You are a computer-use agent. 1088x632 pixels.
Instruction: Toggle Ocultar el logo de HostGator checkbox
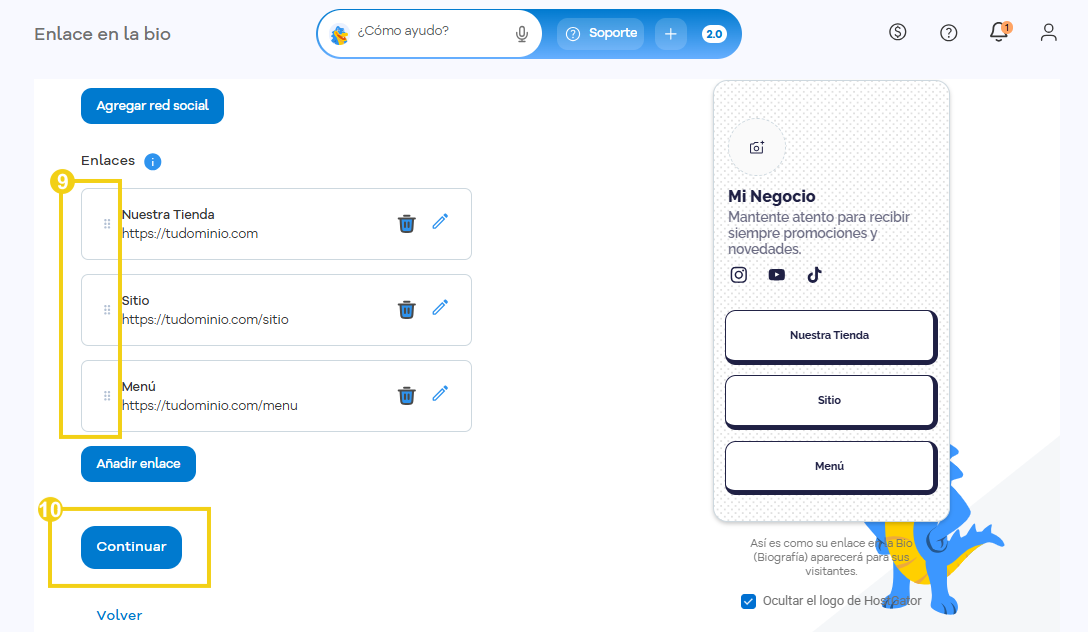748,601
